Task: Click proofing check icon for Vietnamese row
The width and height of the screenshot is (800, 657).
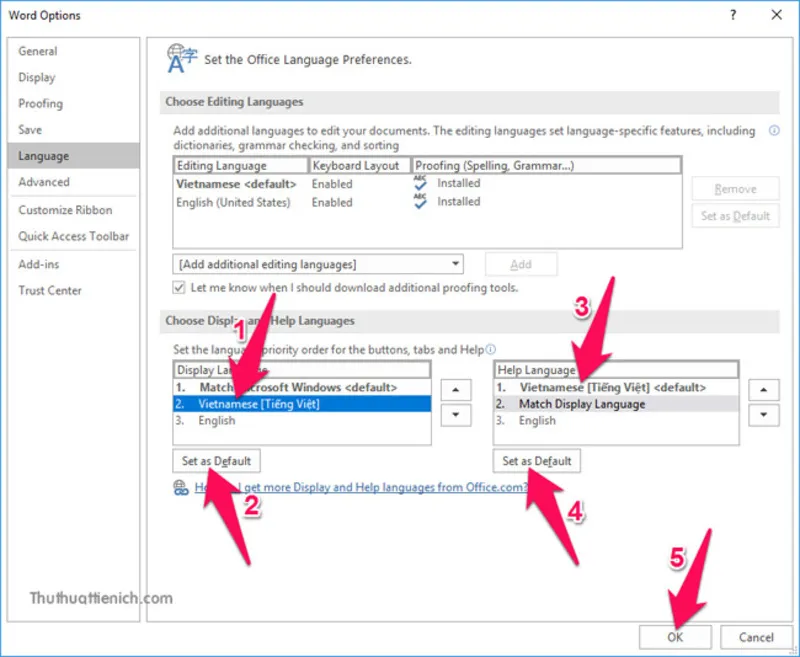Action: pos(420,183)
